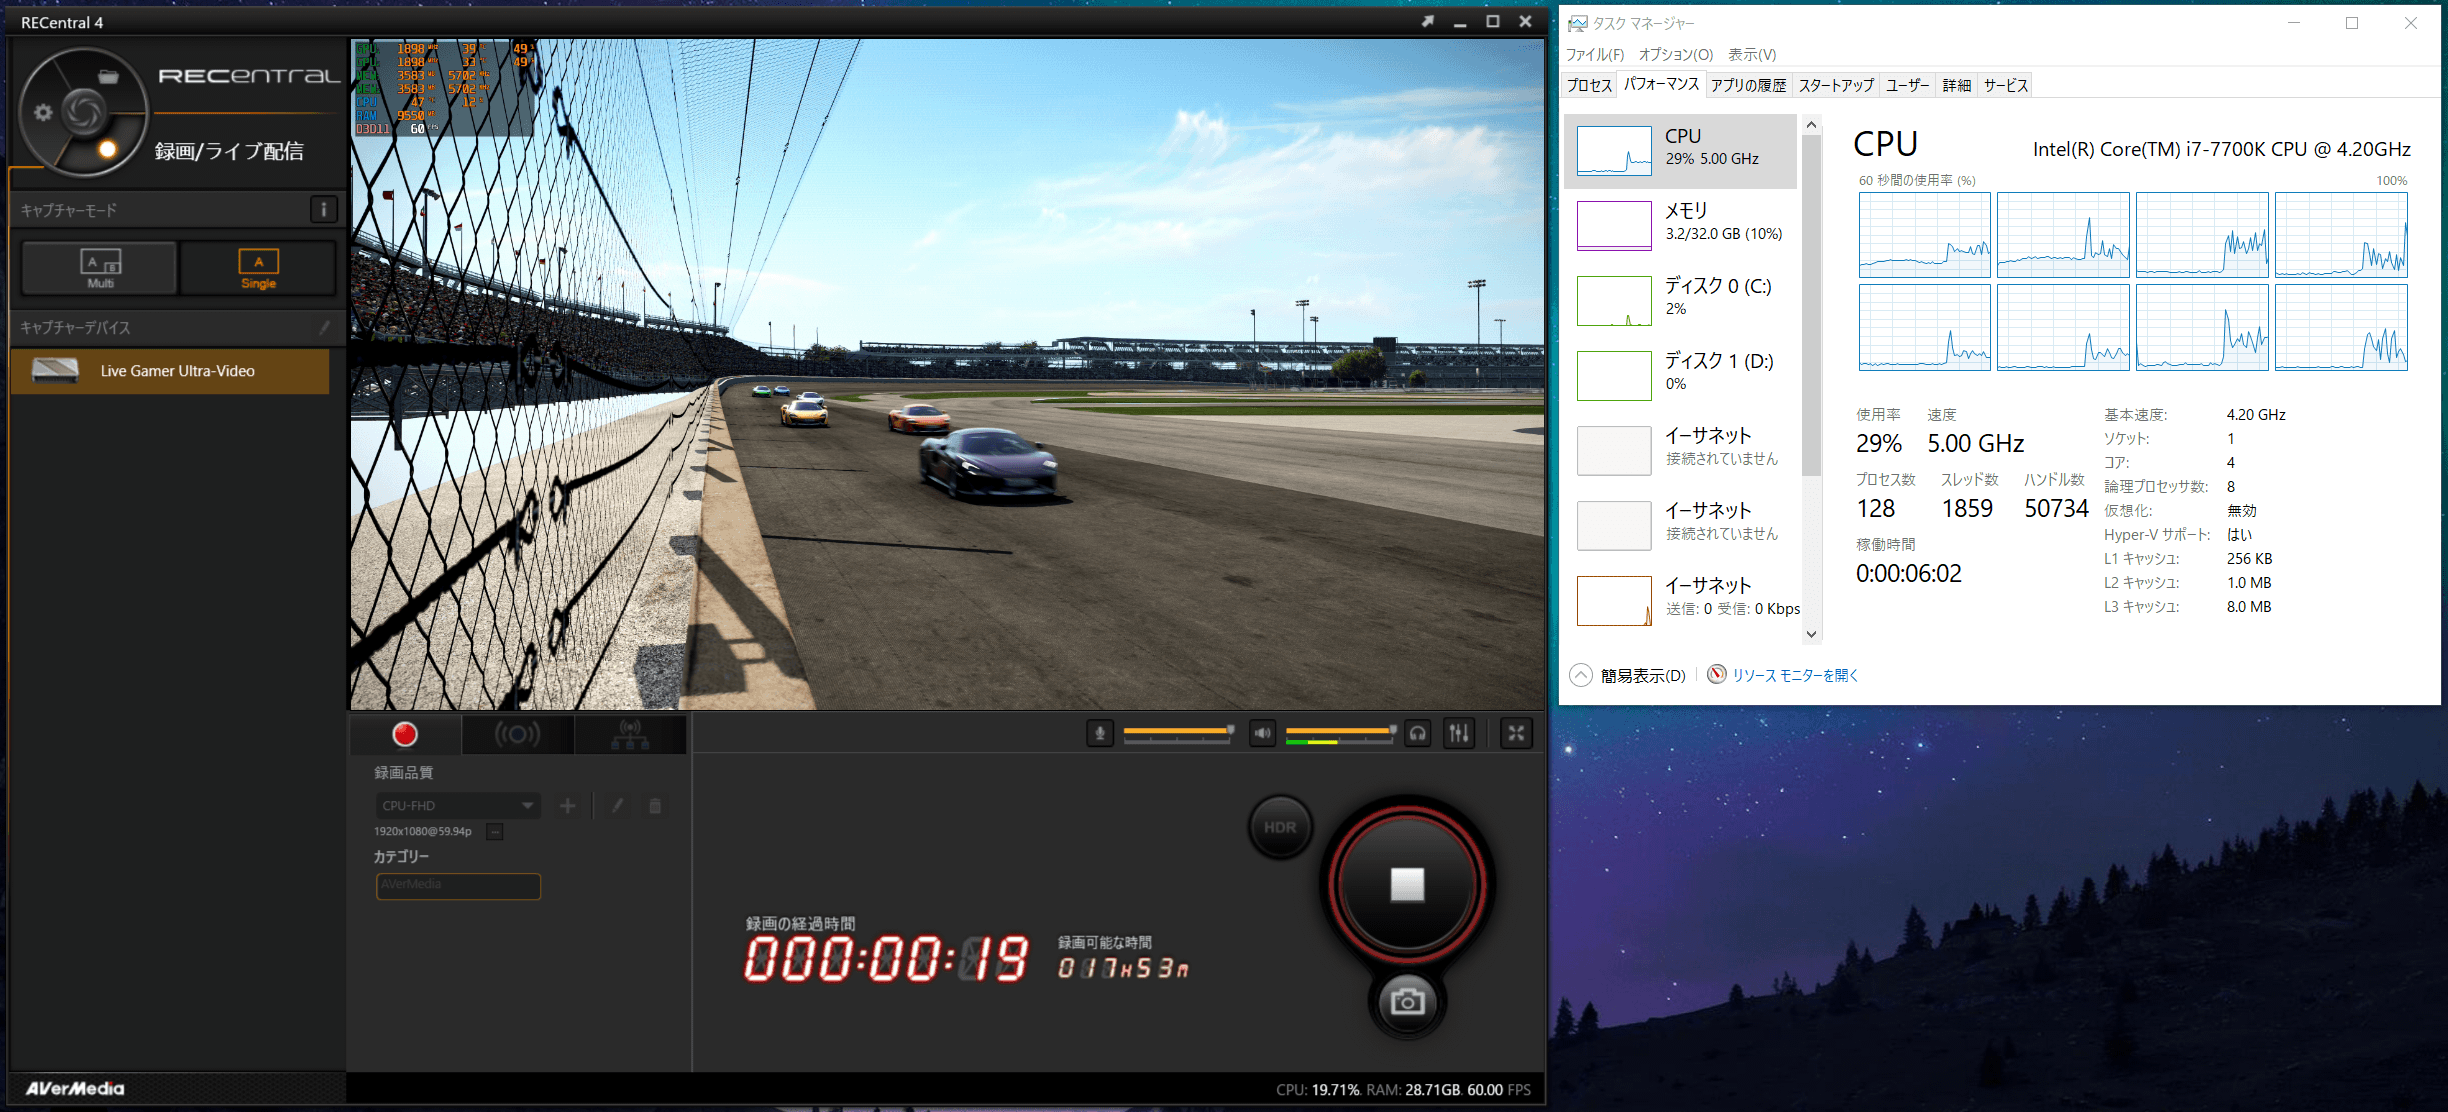
Task: Switch to the Performance tab
Action: point(1661,85)
